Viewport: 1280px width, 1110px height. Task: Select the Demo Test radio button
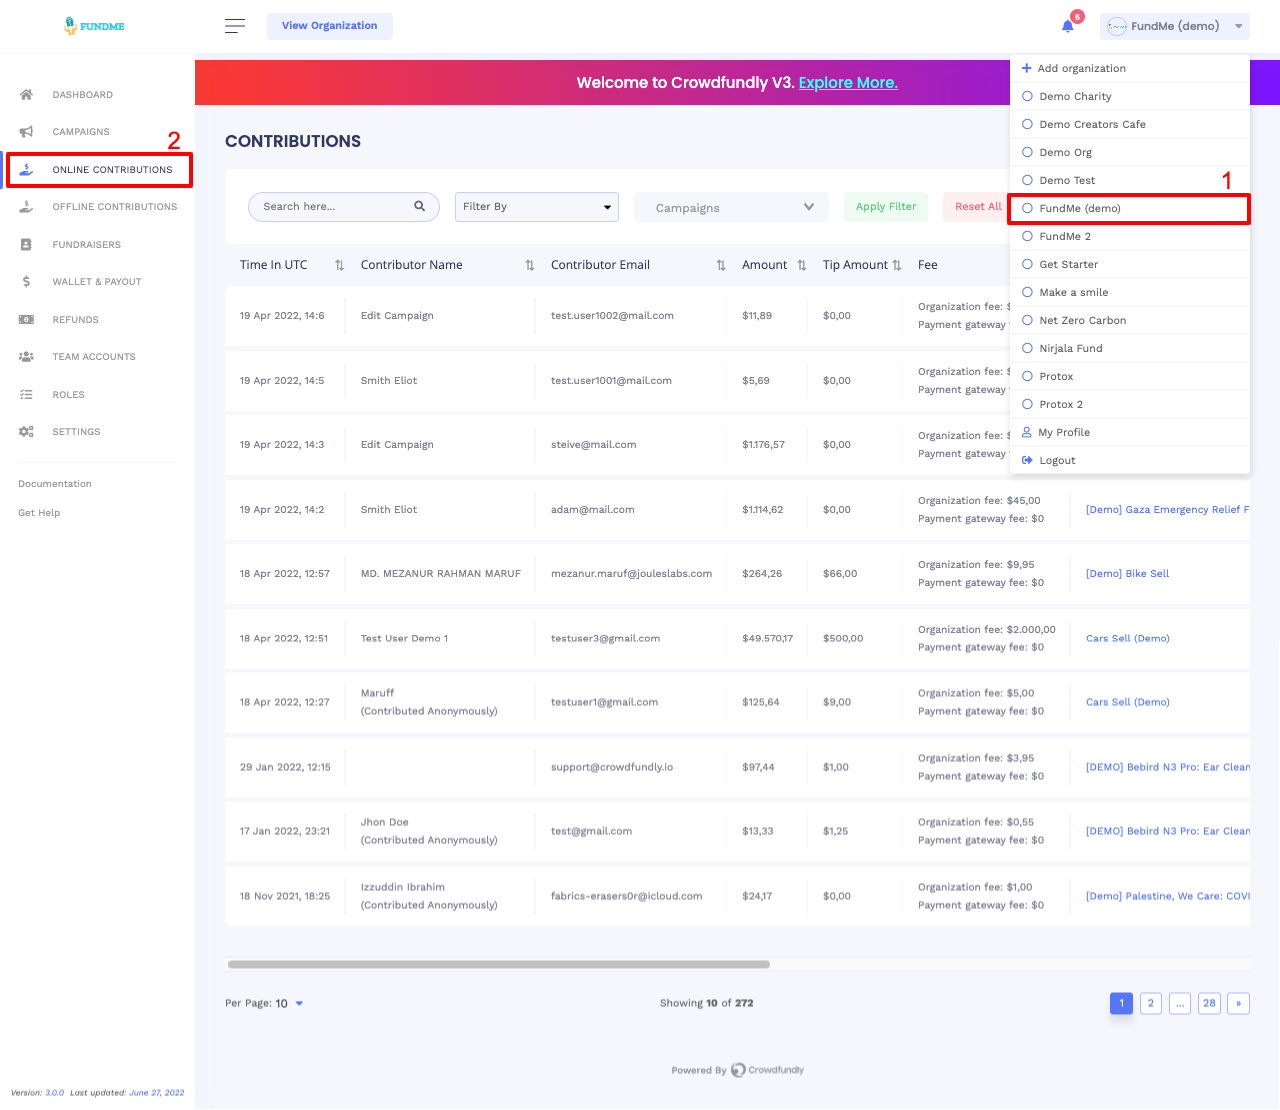point(1027,180)
